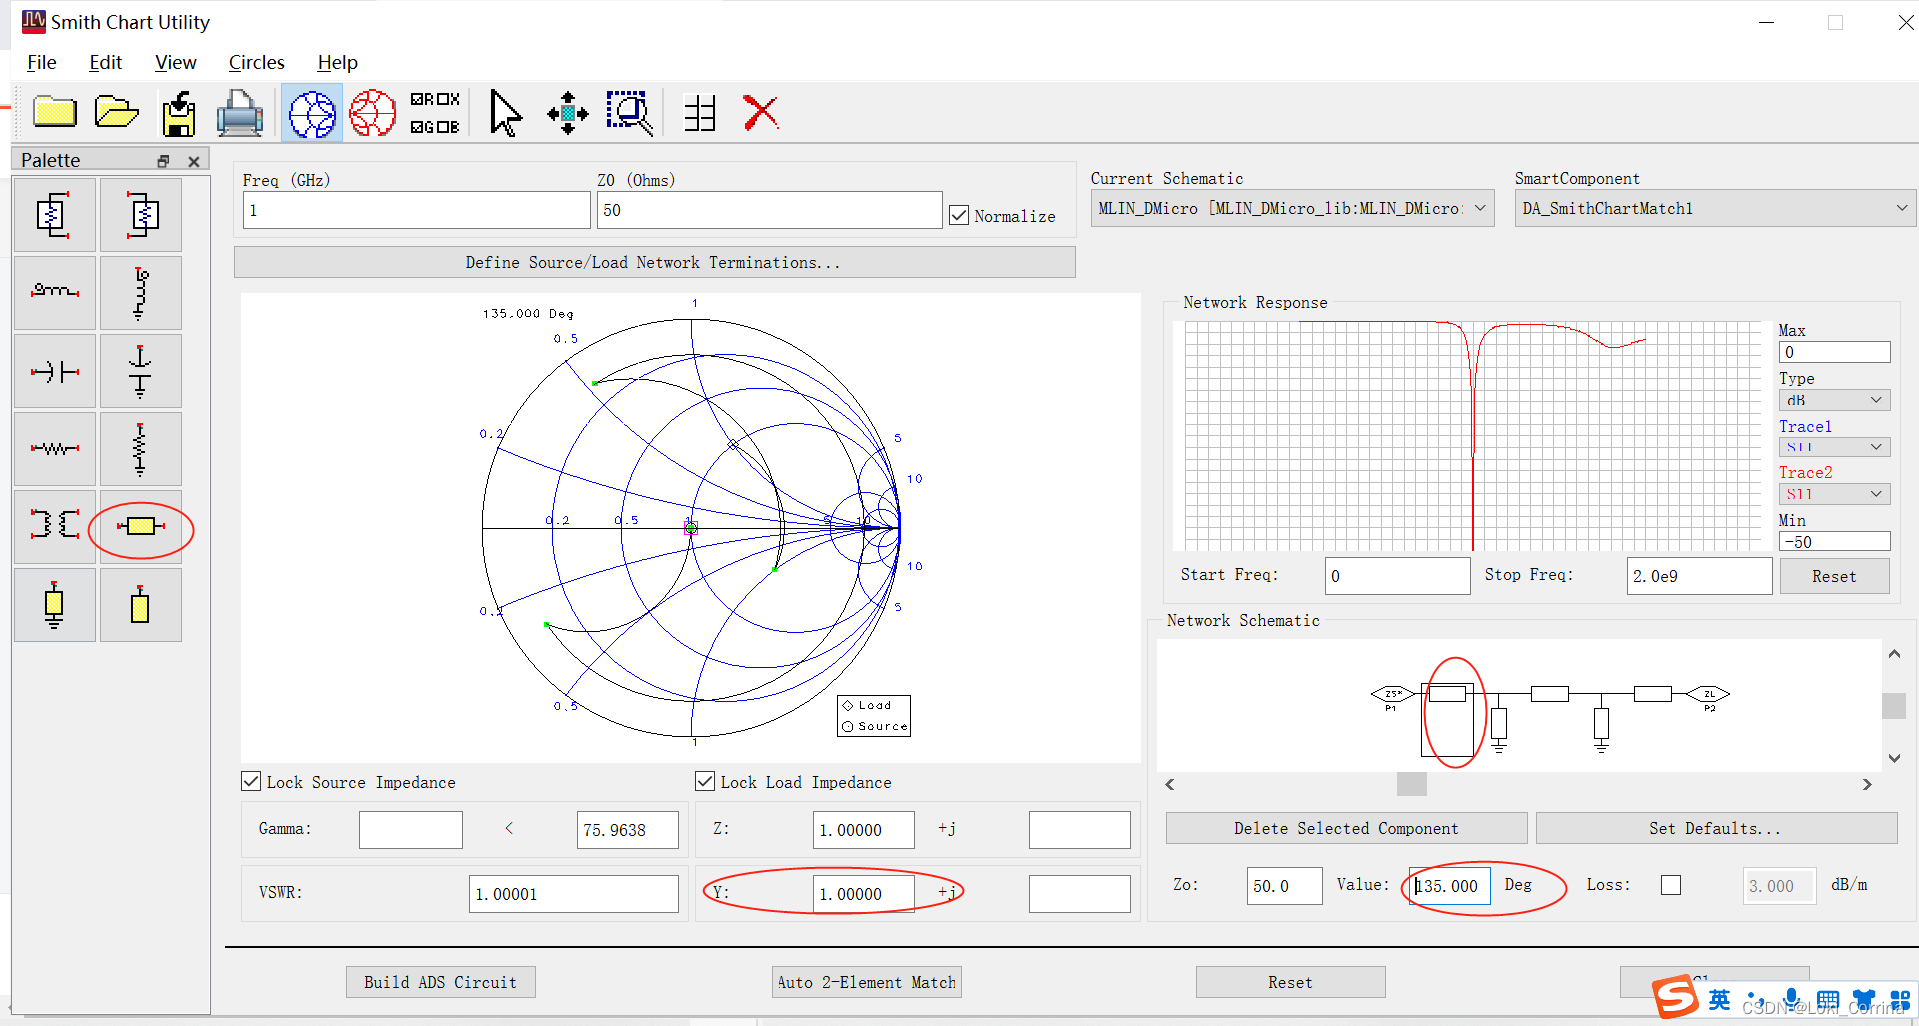This screenshot has width=1919, height=1026.
Task: Pick the first parallel RLC block palette icon
Action: tap(55, 215)
